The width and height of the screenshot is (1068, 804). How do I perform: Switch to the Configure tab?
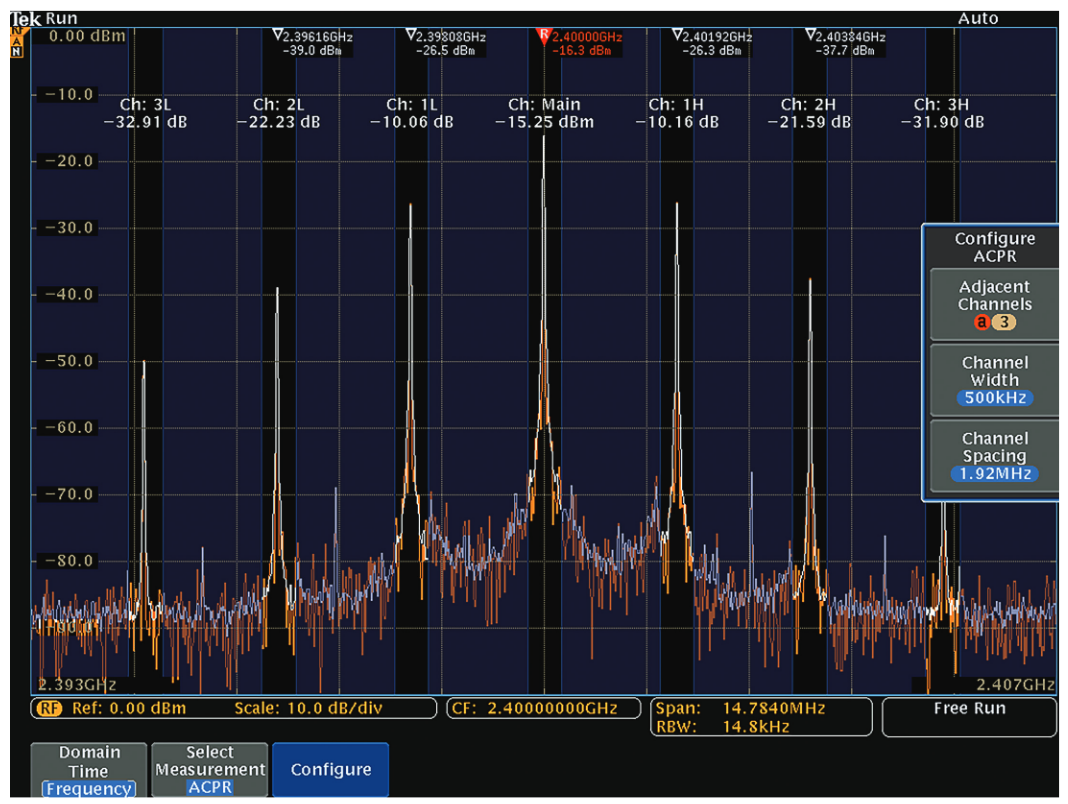coord(330,769)
